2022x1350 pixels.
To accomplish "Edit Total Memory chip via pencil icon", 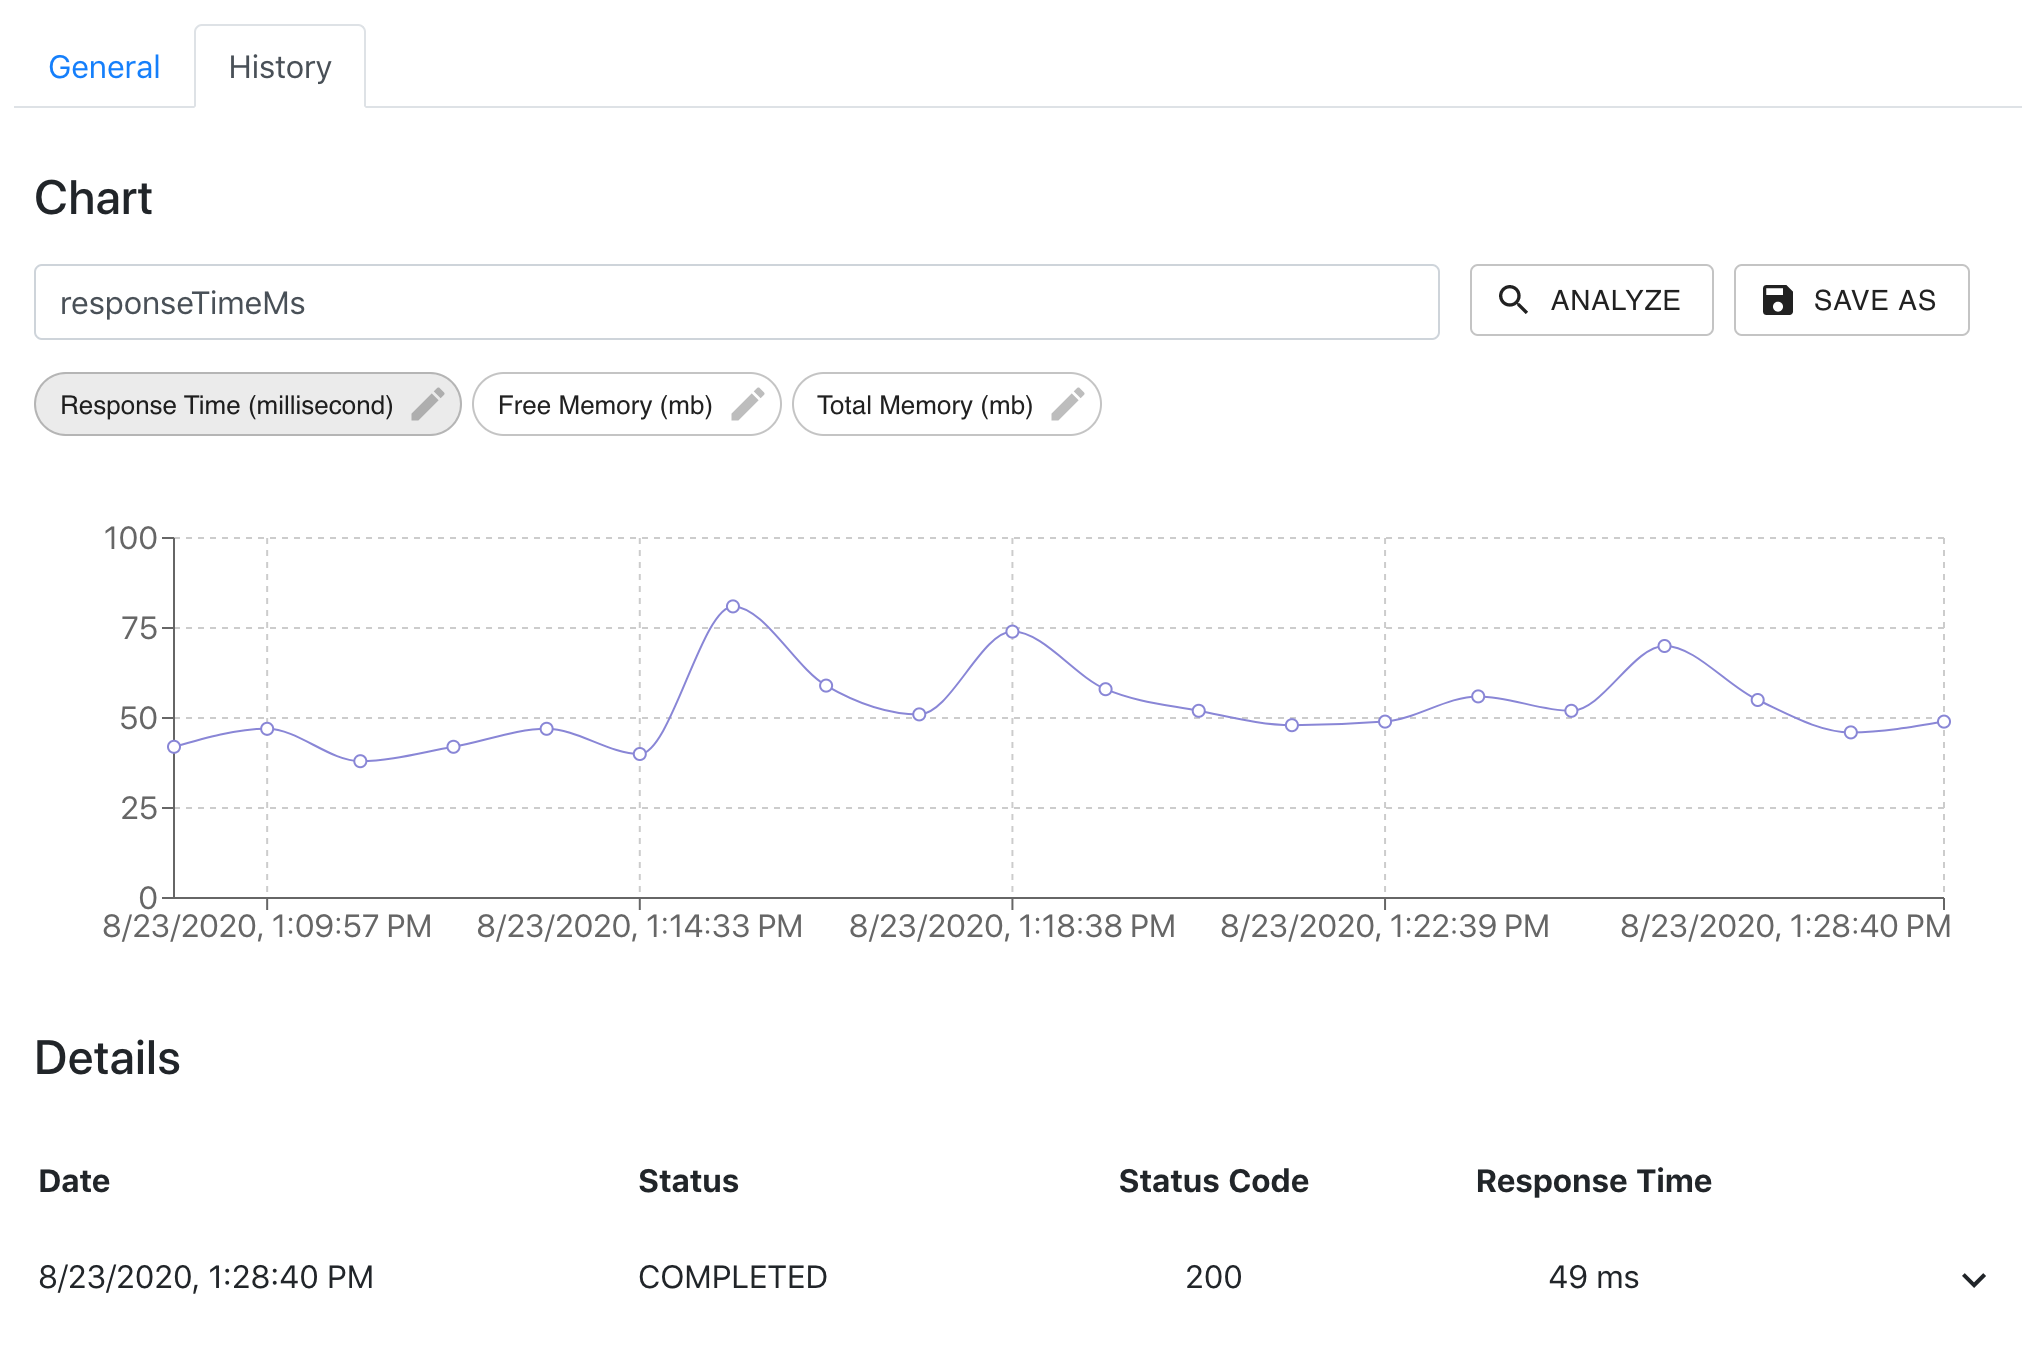I will click(x=1068, y=404).
